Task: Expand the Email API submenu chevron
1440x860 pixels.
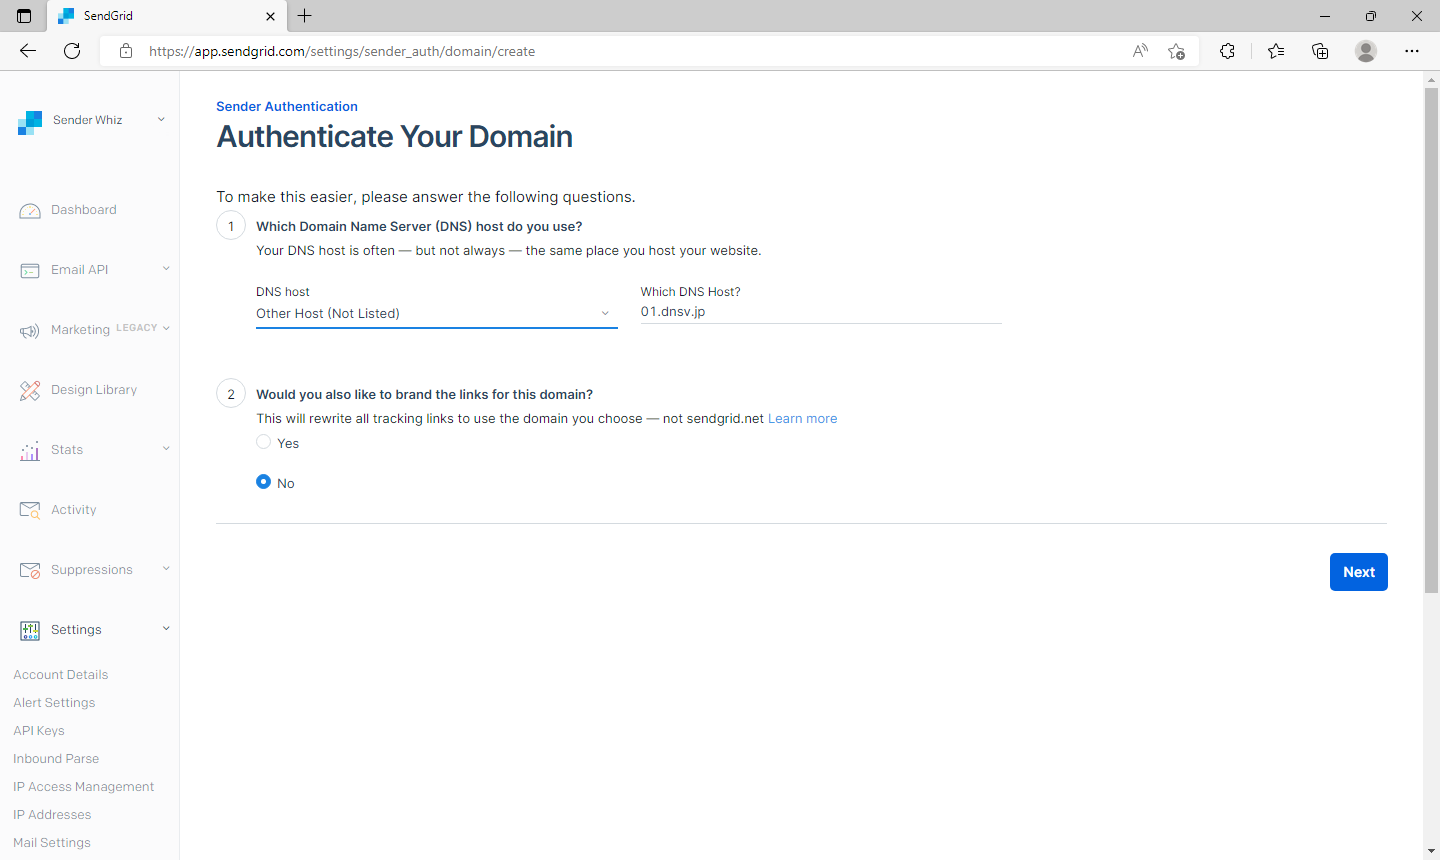Action: coord(166,268)
